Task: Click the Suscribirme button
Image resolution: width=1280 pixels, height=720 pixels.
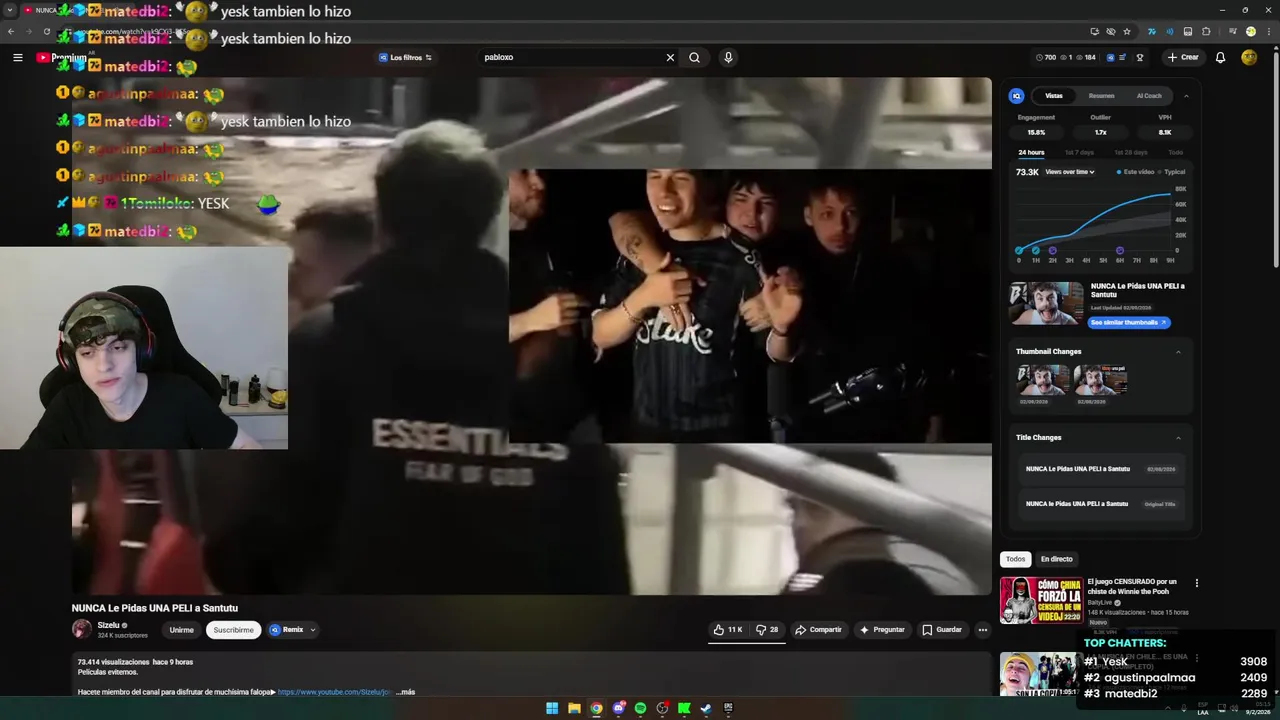Action: point(233,630)
